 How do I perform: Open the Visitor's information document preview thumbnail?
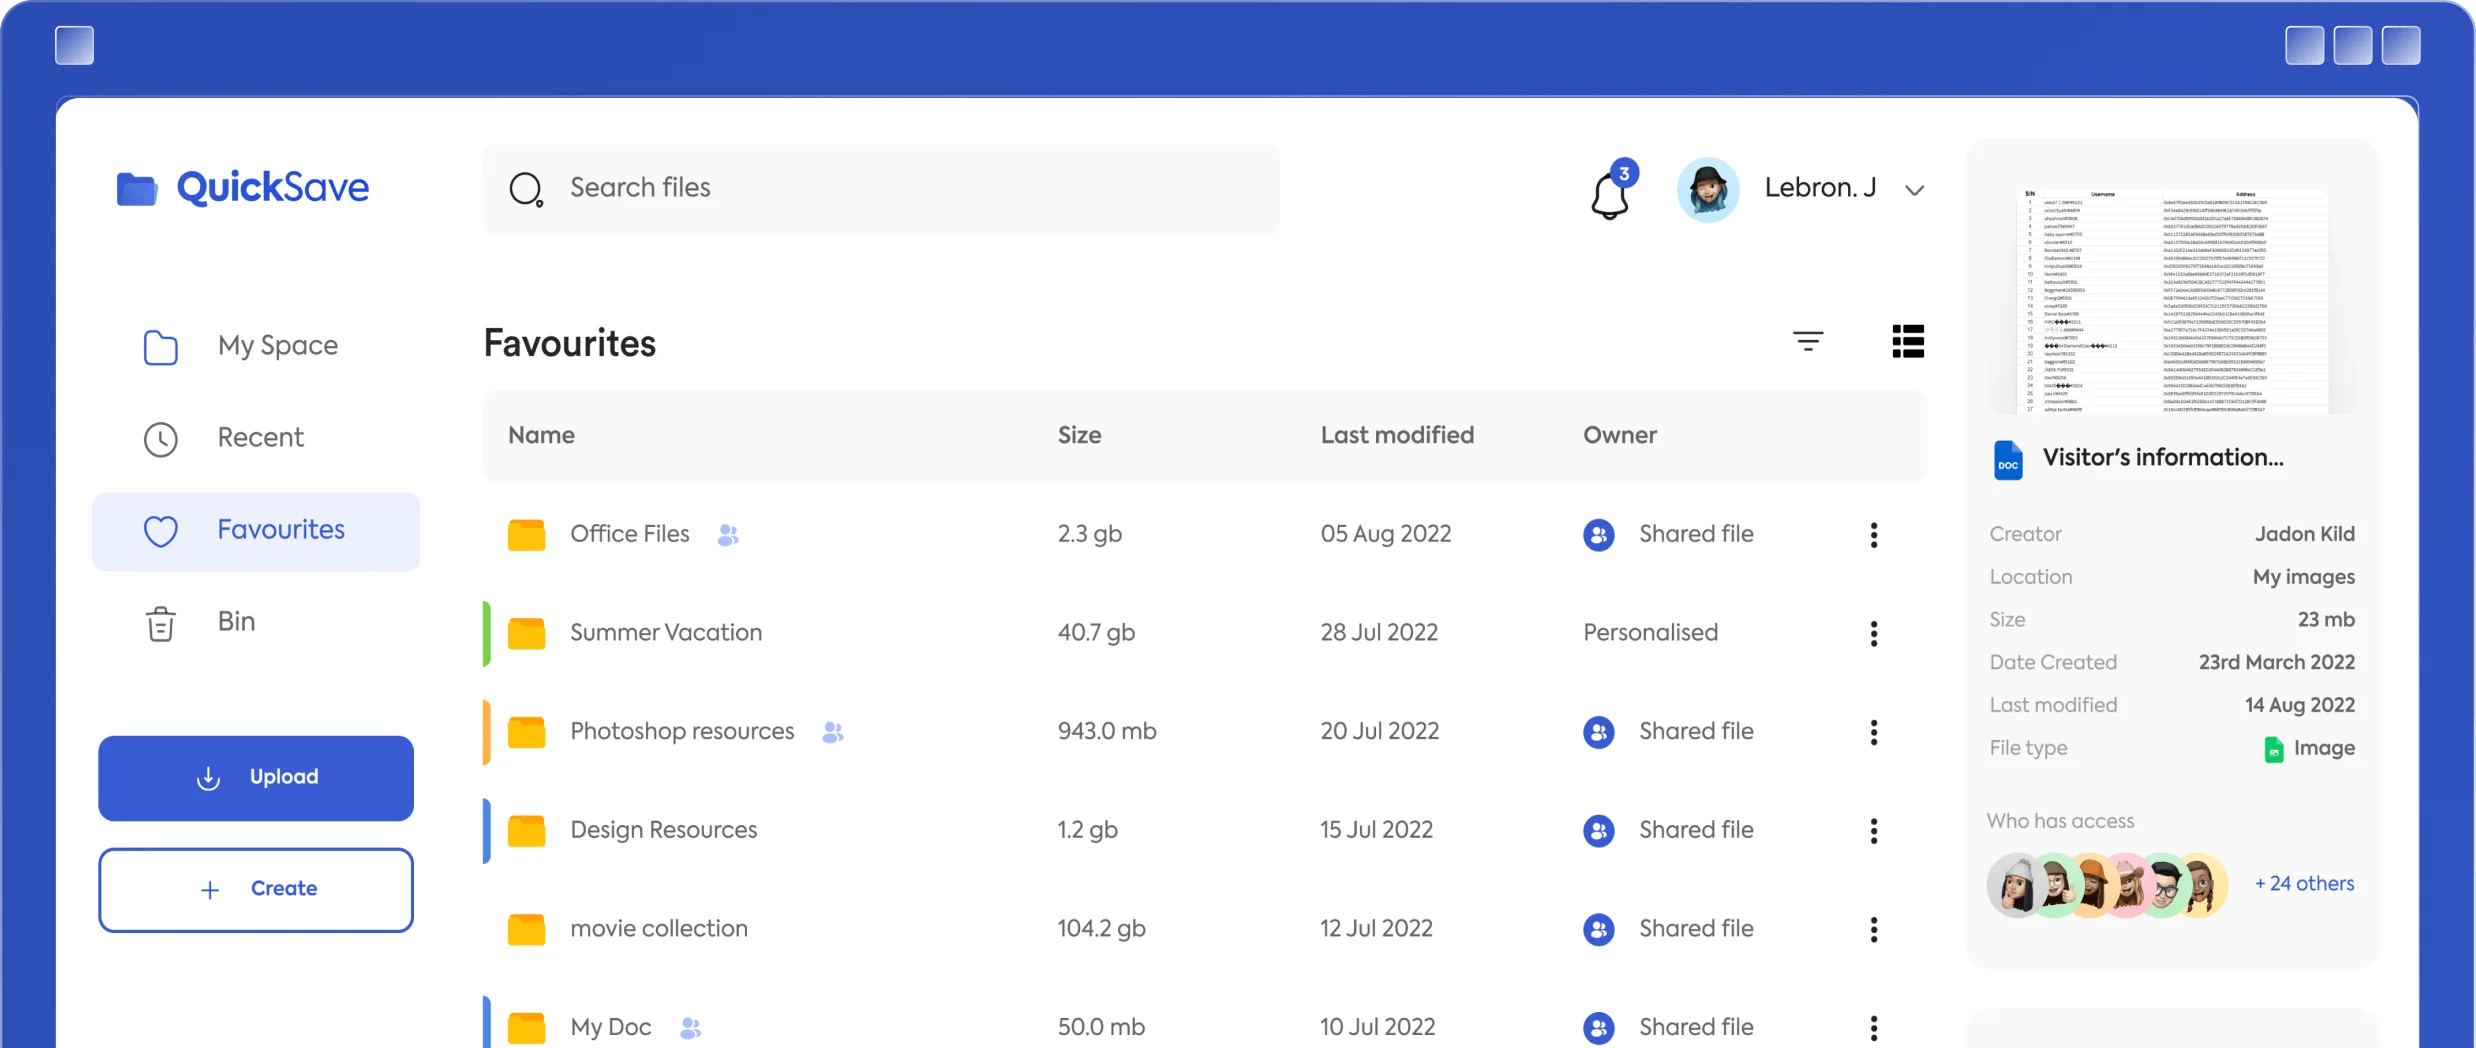2171,300
